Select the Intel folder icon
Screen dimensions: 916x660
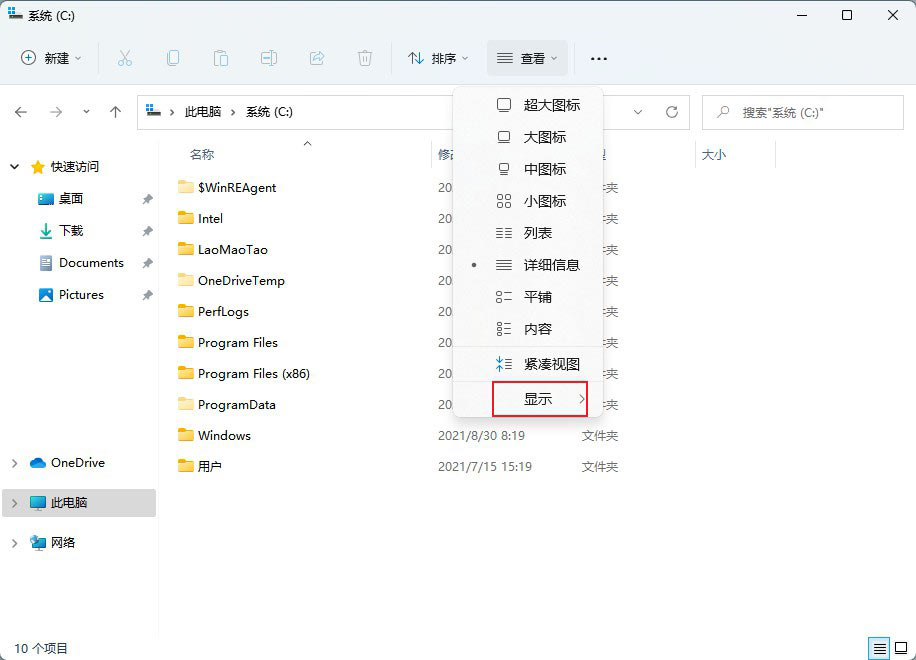(186, 218)
